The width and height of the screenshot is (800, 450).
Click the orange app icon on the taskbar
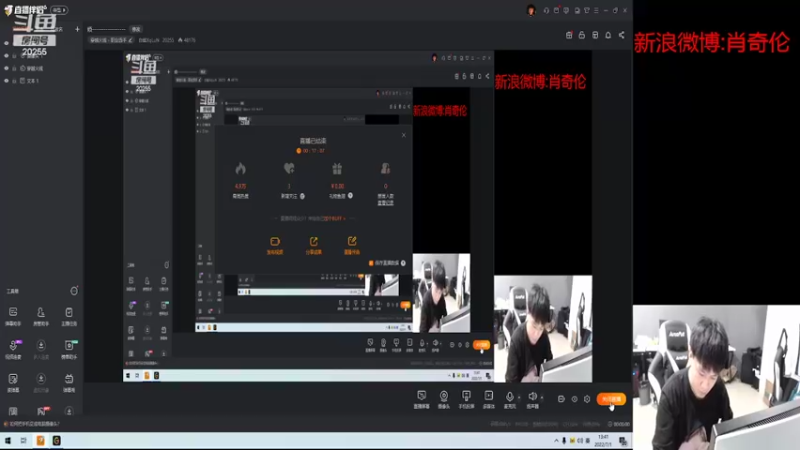pyautogui.click(x=40, y=440)
